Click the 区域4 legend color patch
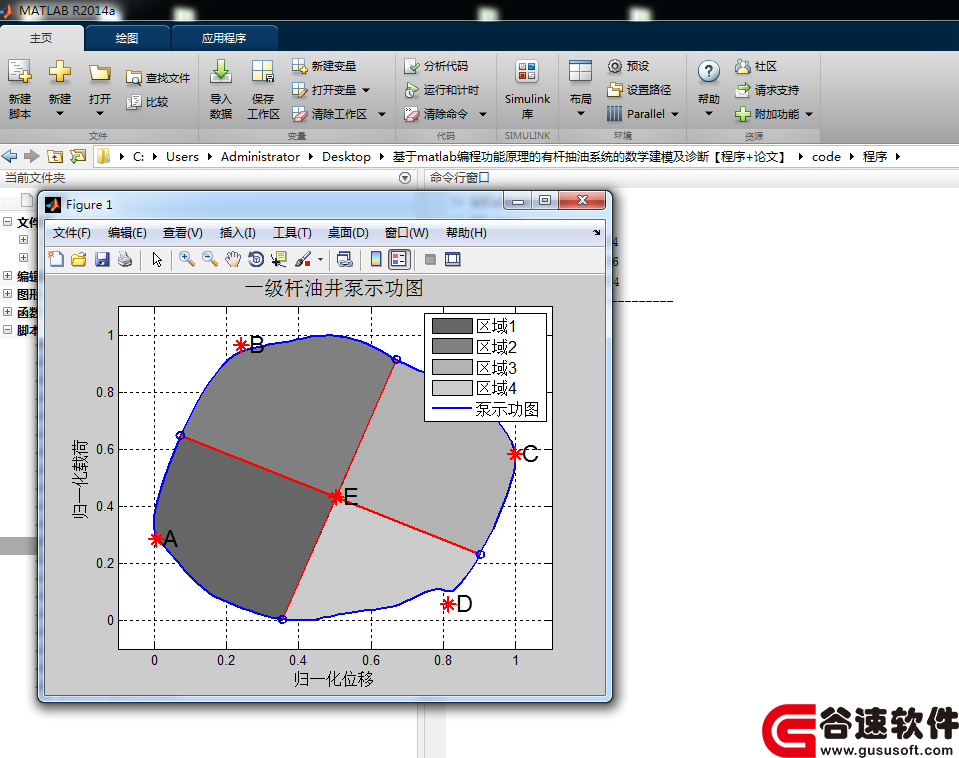The height and width of the screenshot is (758, 959). coord(452,388)
